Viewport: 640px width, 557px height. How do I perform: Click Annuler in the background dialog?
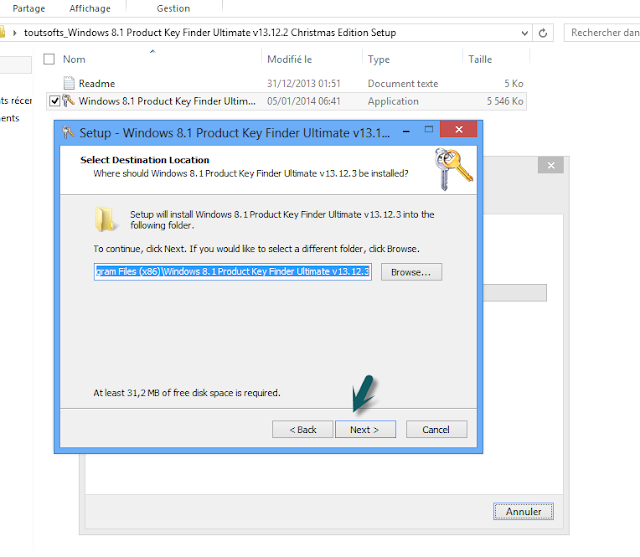pos(523,511)
